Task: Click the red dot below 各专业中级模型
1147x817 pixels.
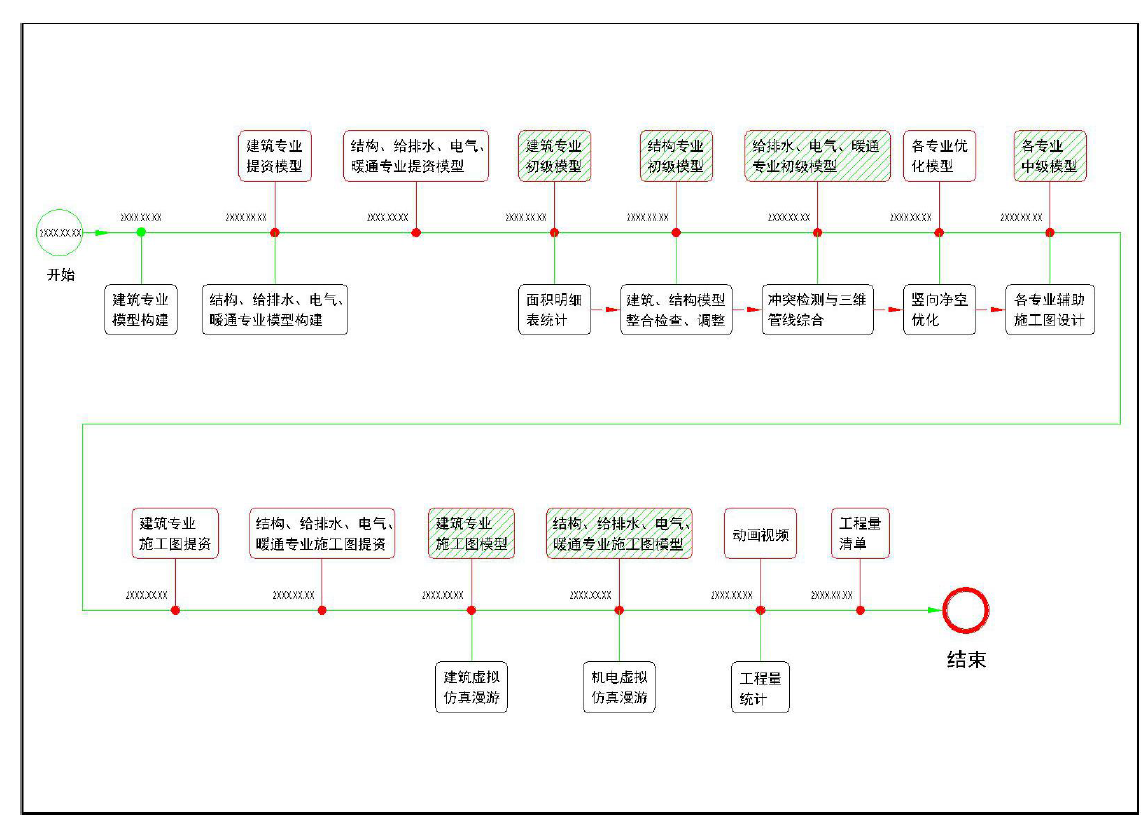Action: click(x=1050, y=233)
